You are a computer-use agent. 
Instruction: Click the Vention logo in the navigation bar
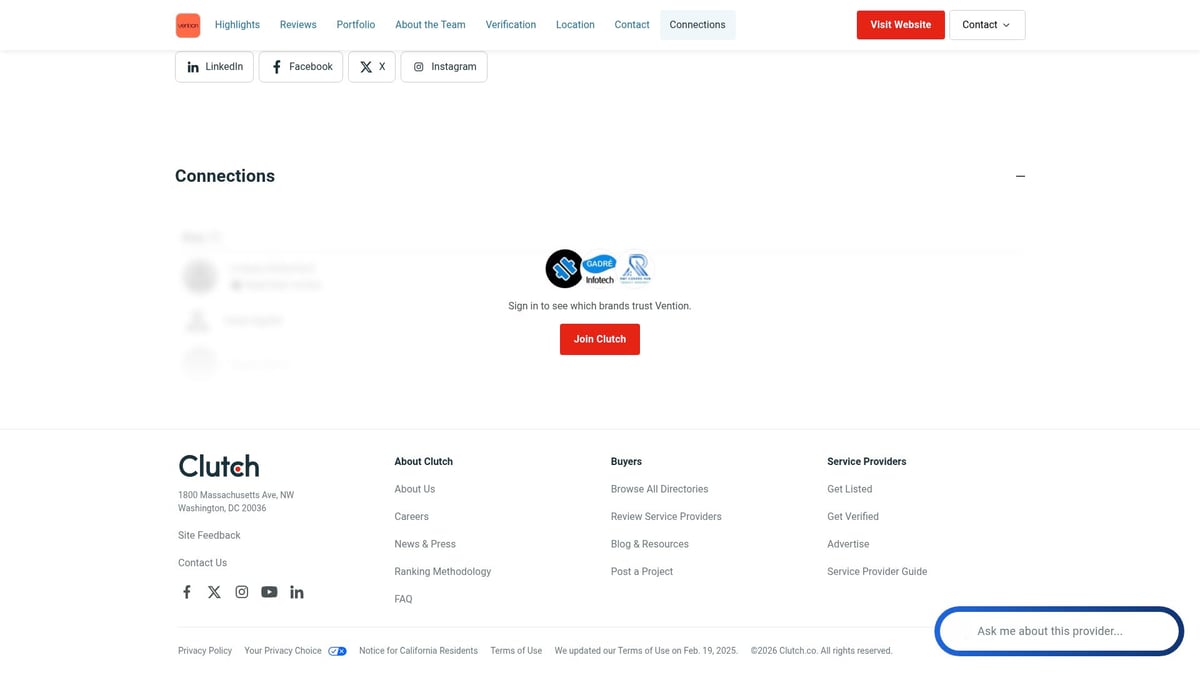click(x=188, y=24)
